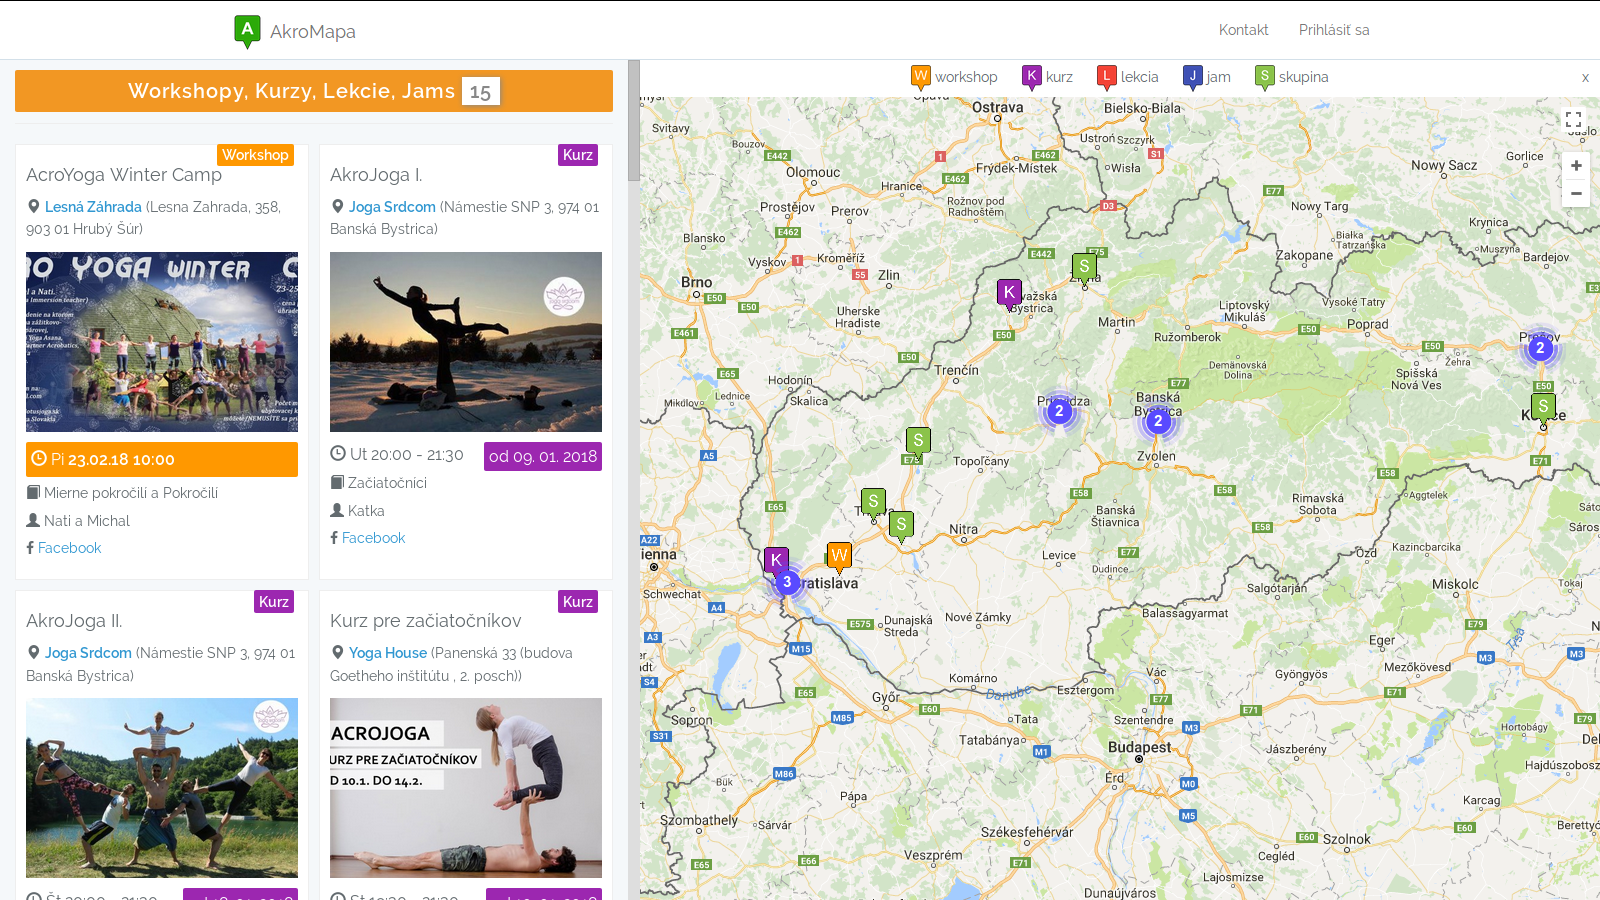The image size is (1600, 900).
Task: Open the Kontakt page
Action: click(x=1243, y=30)
